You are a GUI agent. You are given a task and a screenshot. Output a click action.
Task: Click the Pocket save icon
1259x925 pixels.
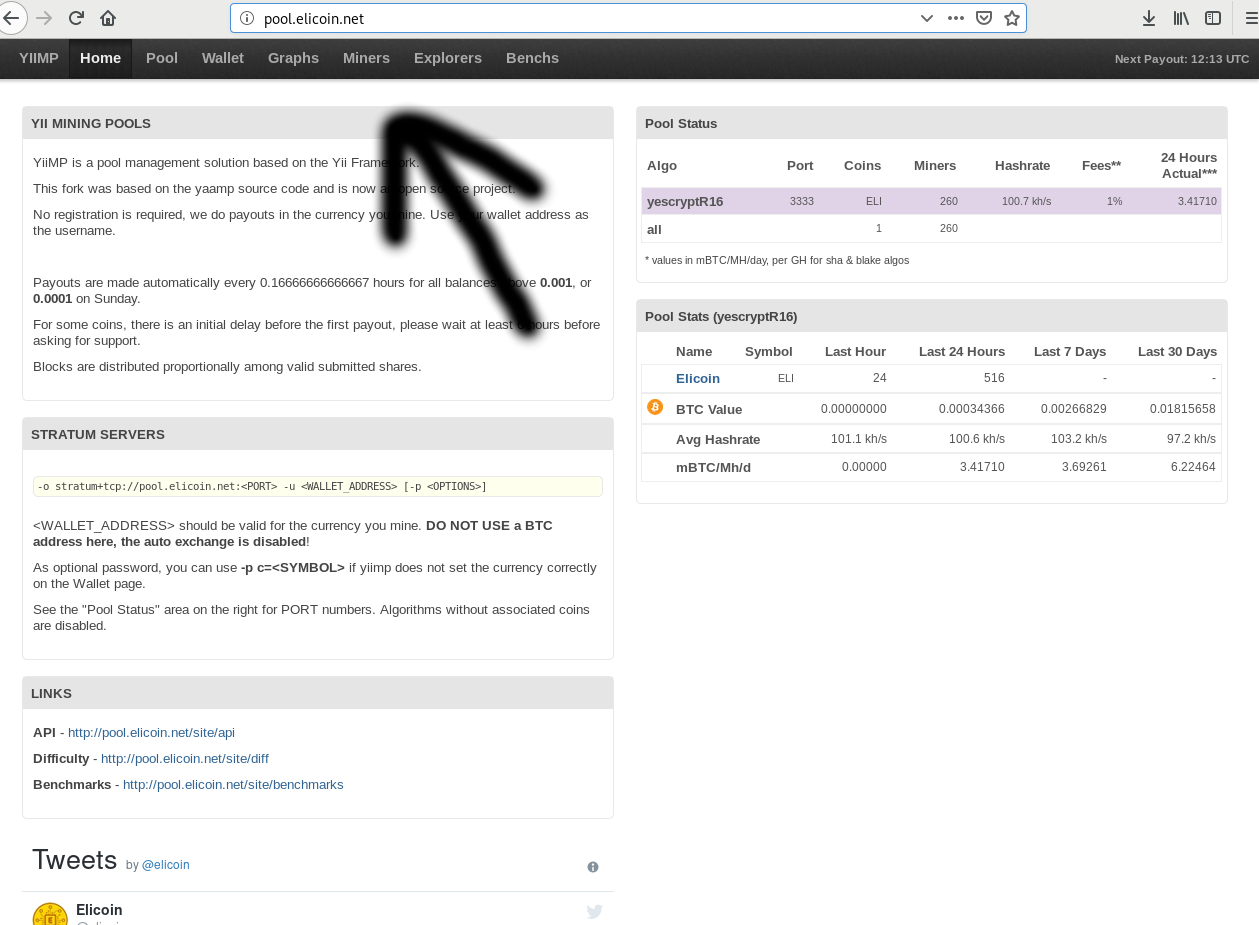pos(984,18)
